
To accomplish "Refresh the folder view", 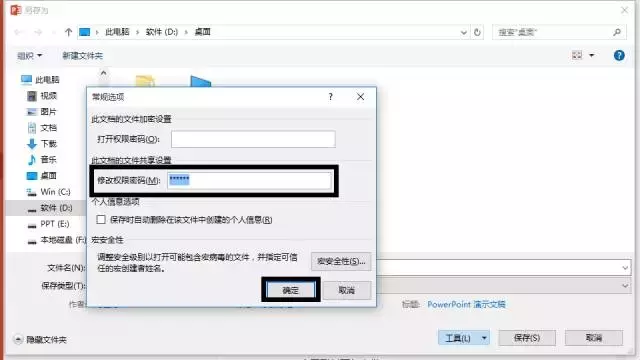I will [477, 32].
